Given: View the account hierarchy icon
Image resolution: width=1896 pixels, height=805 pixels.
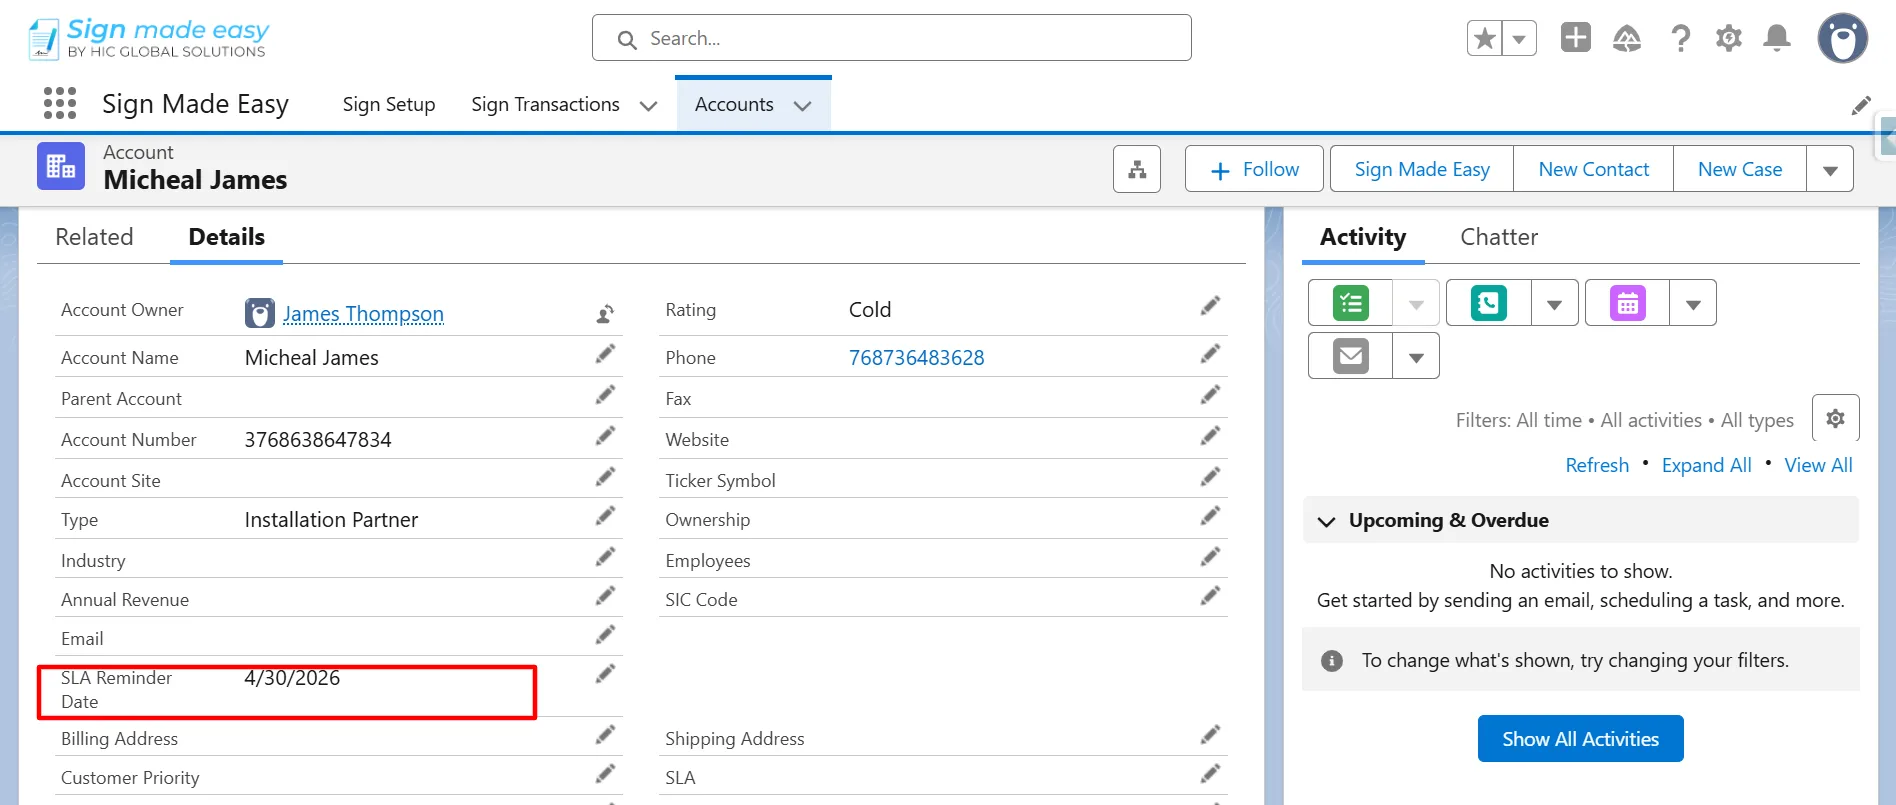Looking at the screenshot, I should coord(1137,169).
